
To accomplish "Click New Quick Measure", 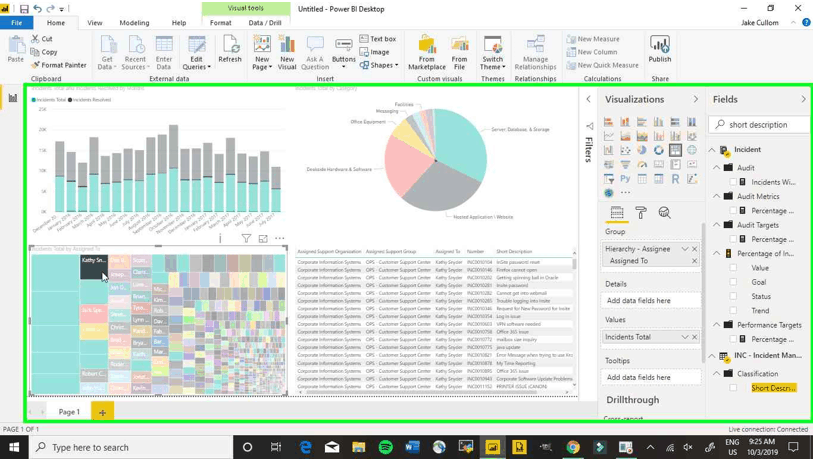I will (602, 65).
